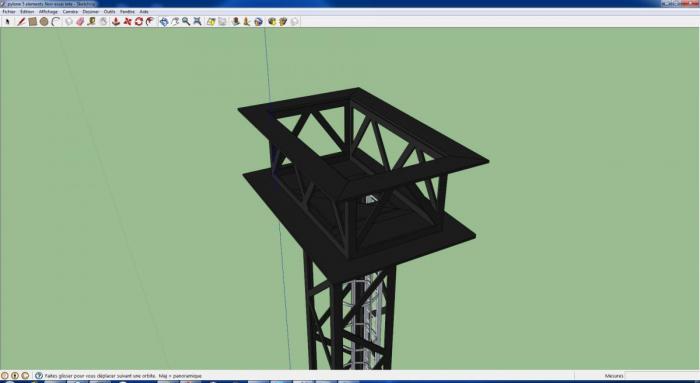
Task: Click the Toggle Terrain icon
Action: point(222,21)
